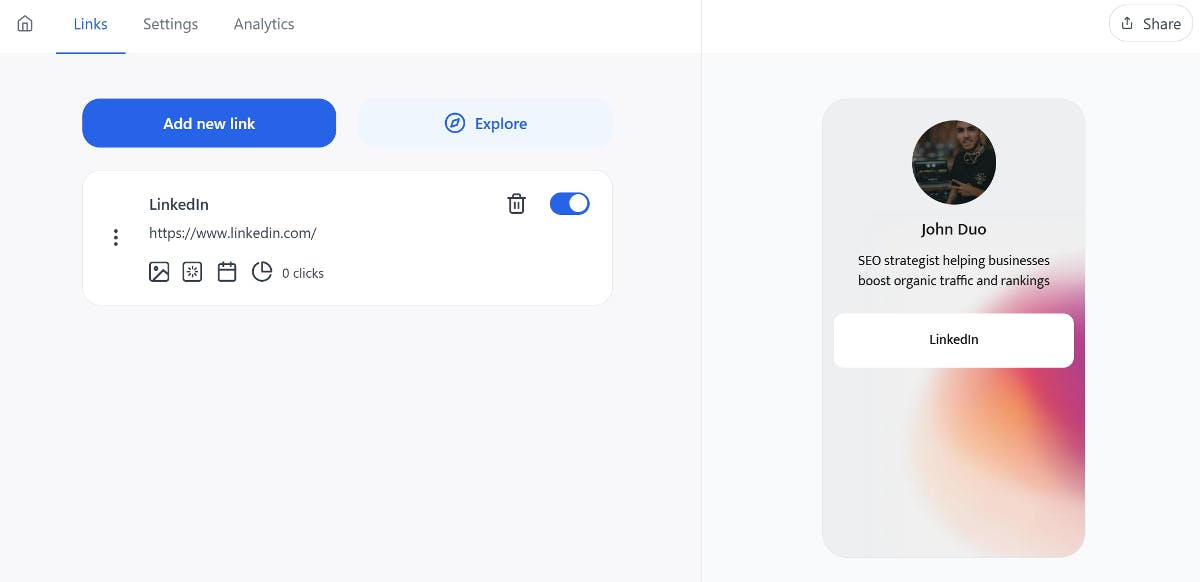Open the calendar schedule icon
Viewport: 1200px width, 582px height.
tap(227, 272)
